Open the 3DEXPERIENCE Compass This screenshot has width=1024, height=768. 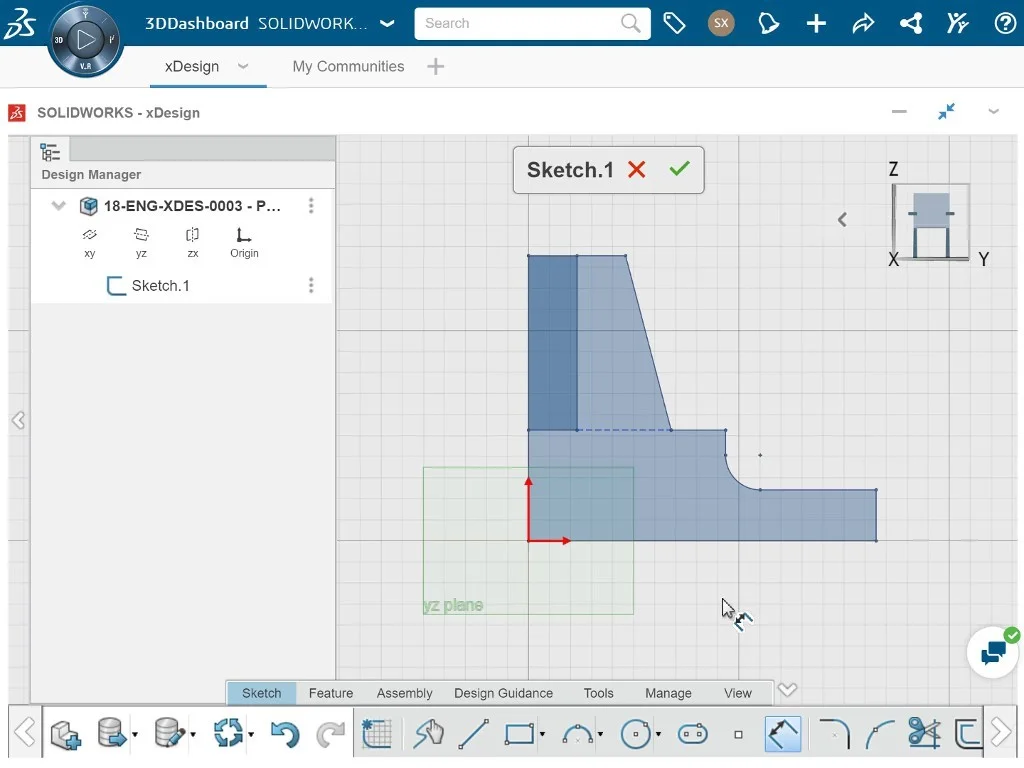point(85,40)
